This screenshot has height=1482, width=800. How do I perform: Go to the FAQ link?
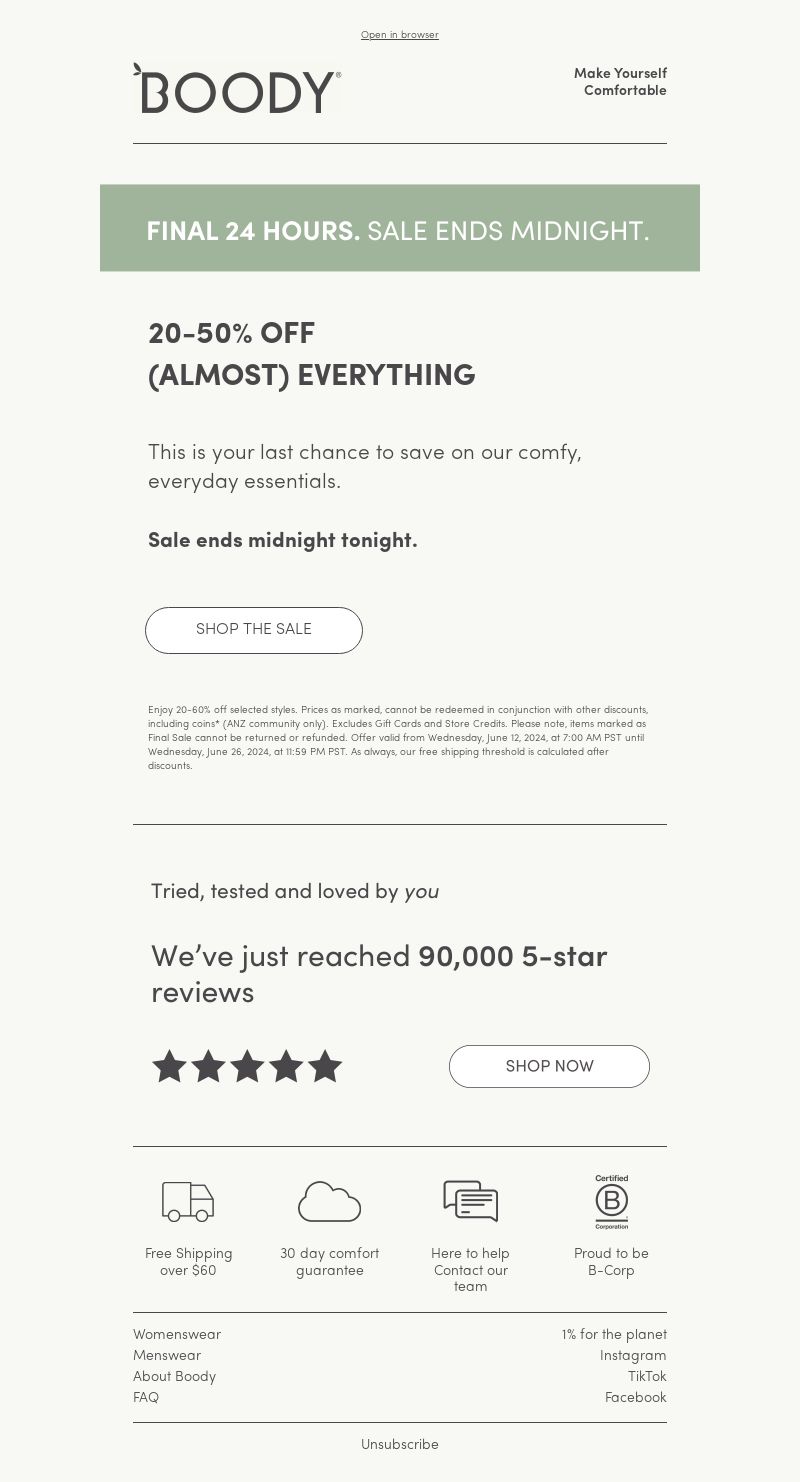(146, 1397)
